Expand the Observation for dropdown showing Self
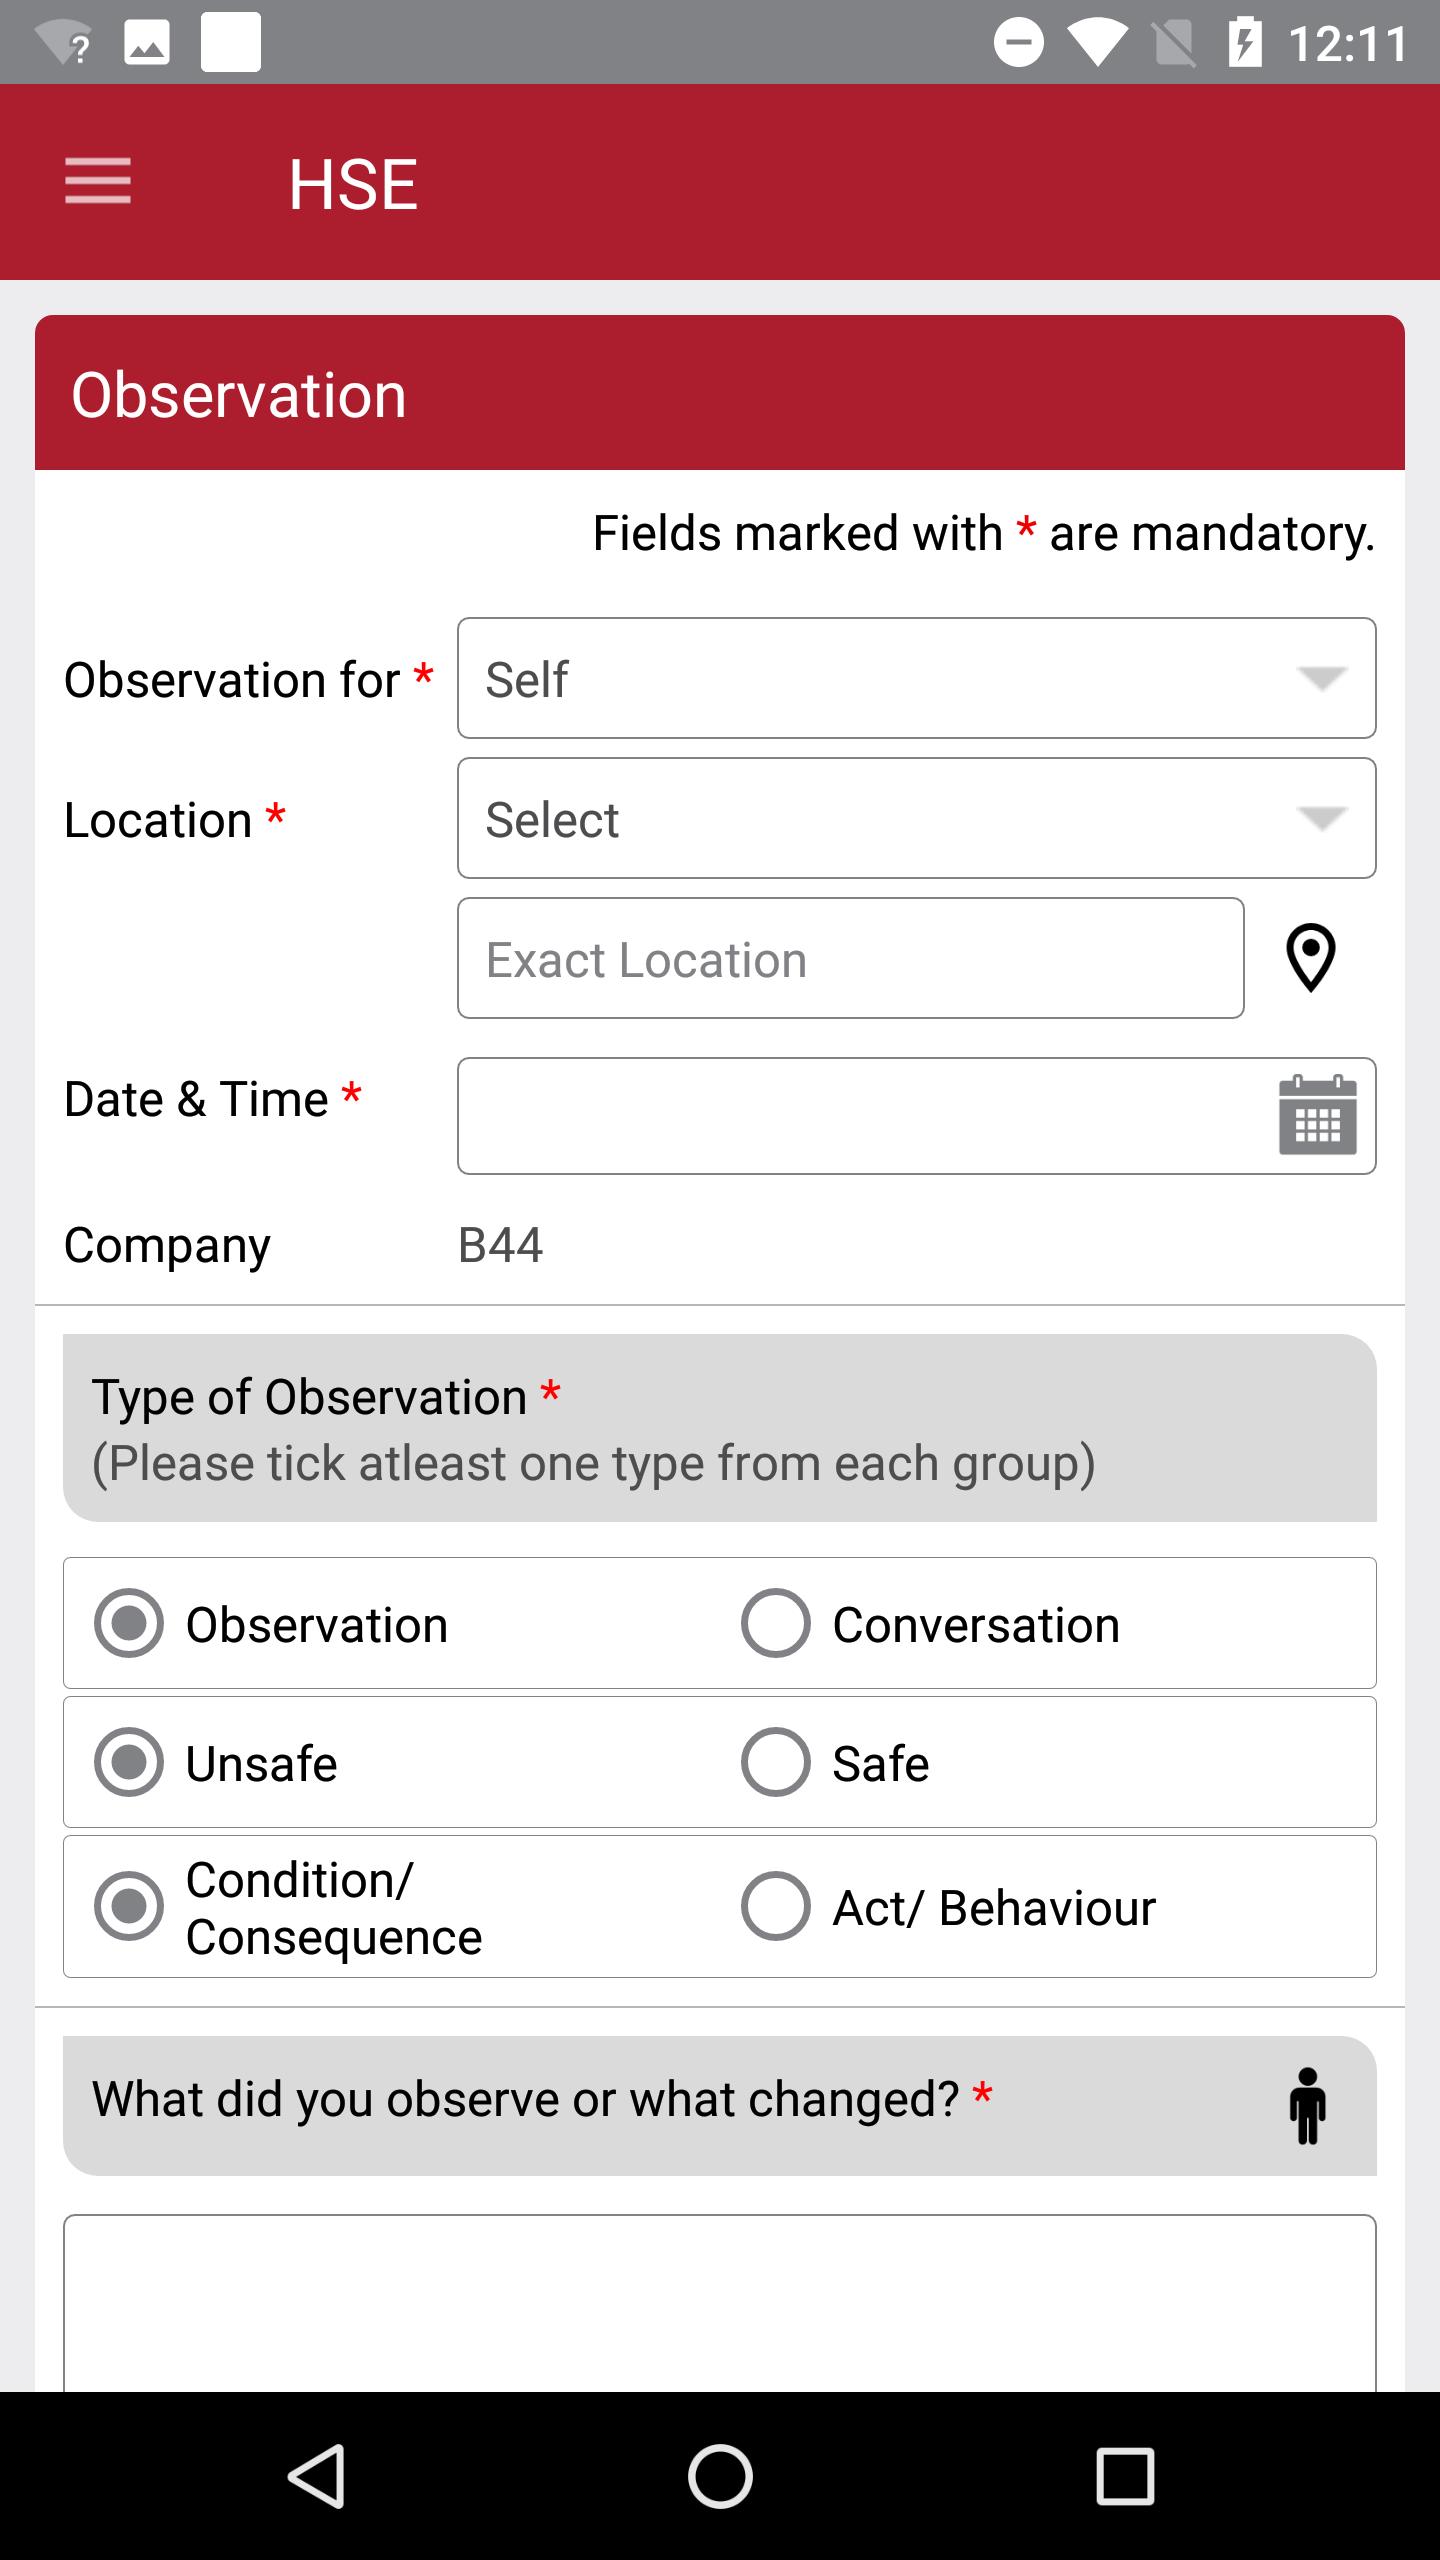1440x2560 pixels. (x=917, y=678)
